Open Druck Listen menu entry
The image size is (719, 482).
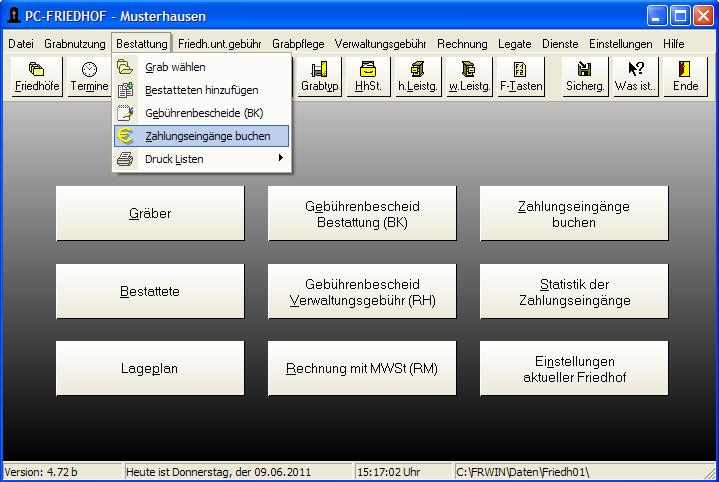201,159
